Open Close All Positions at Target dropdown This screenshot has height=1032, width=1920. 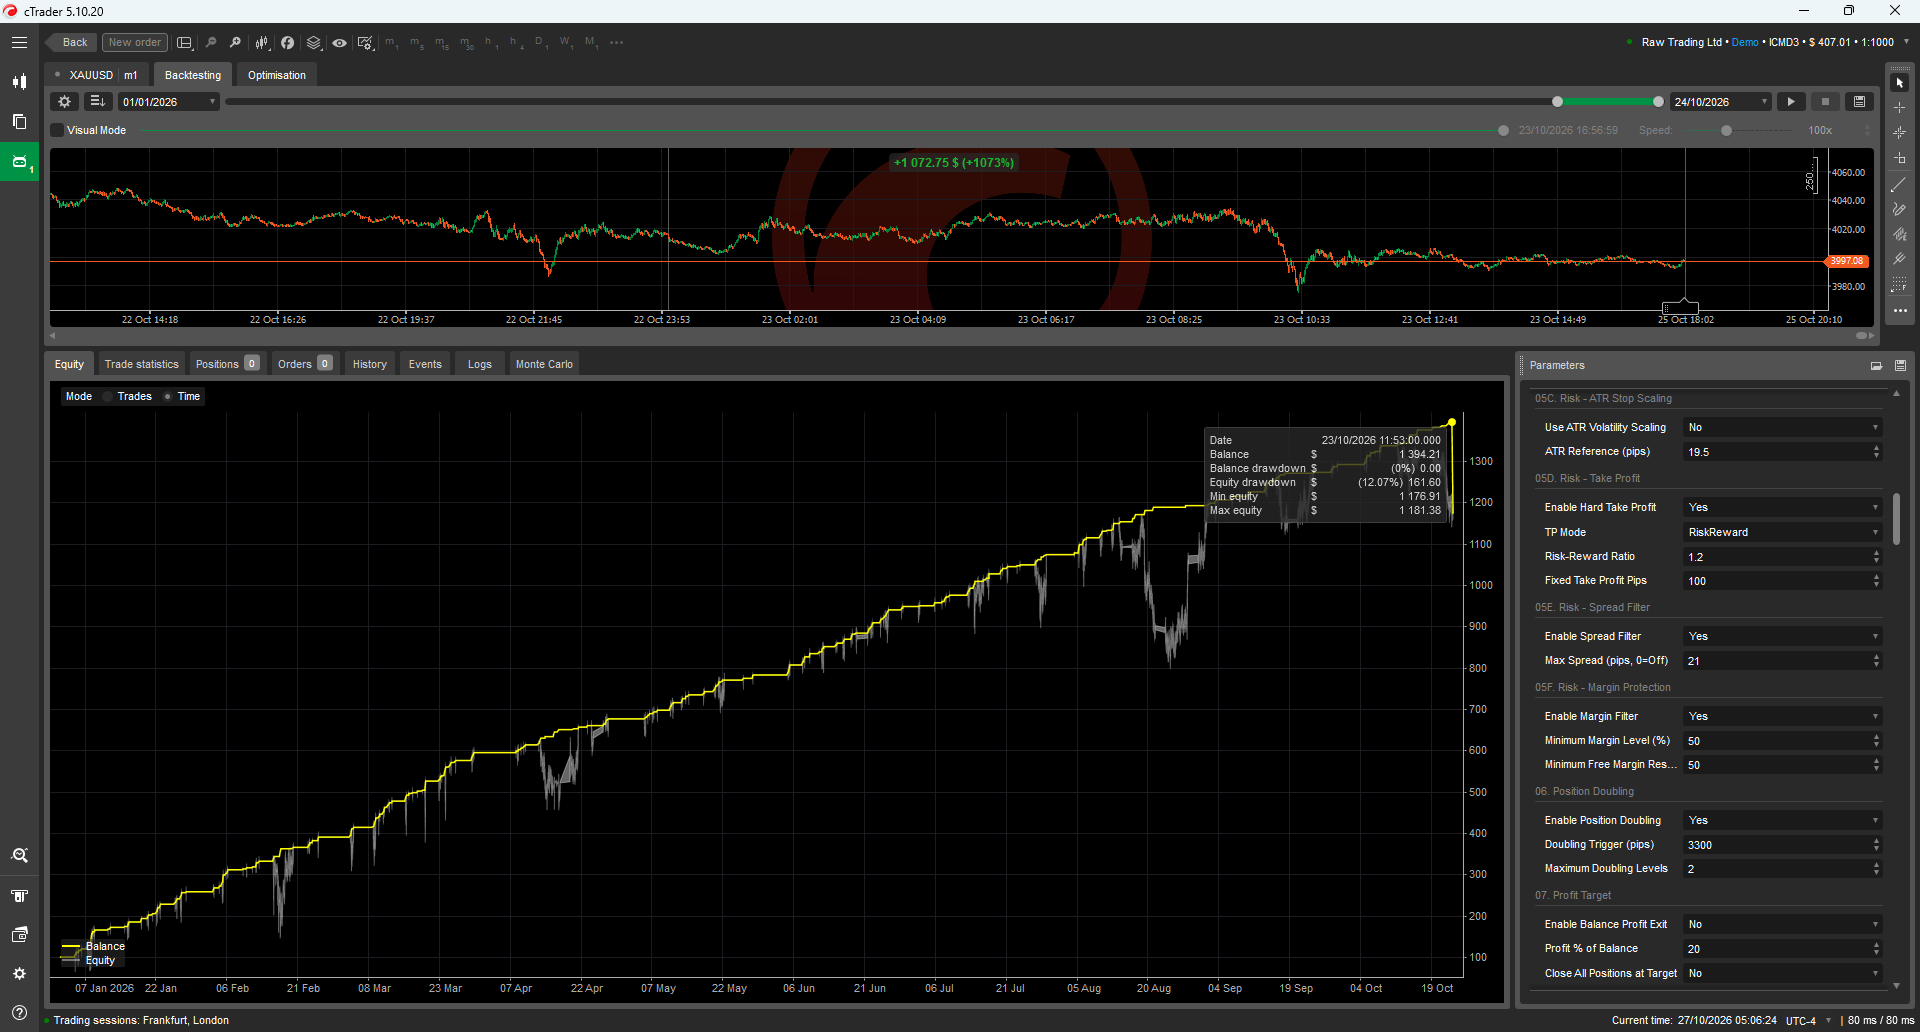(x=1782, y=974)
